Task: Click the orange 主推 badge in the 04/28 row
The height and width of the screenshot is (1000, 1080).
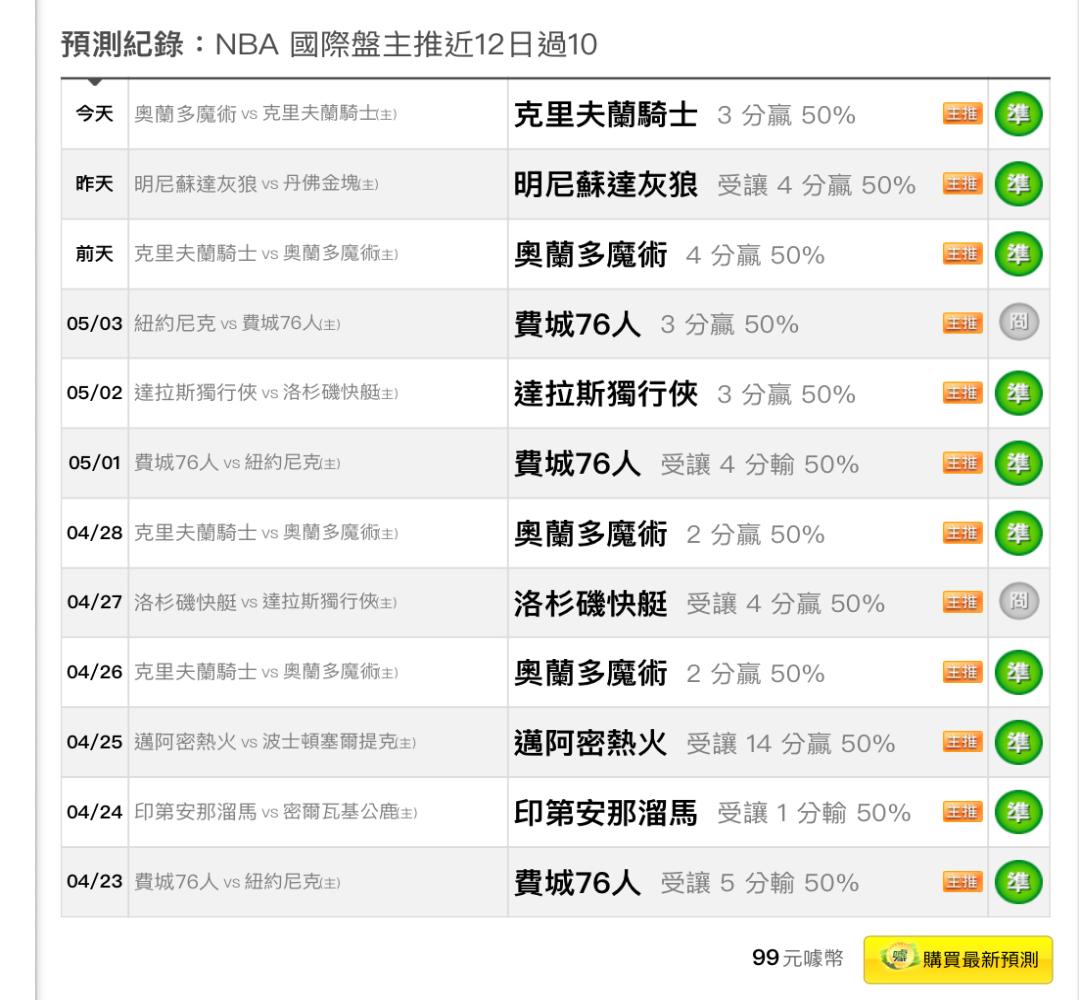Action: (962, 533)
